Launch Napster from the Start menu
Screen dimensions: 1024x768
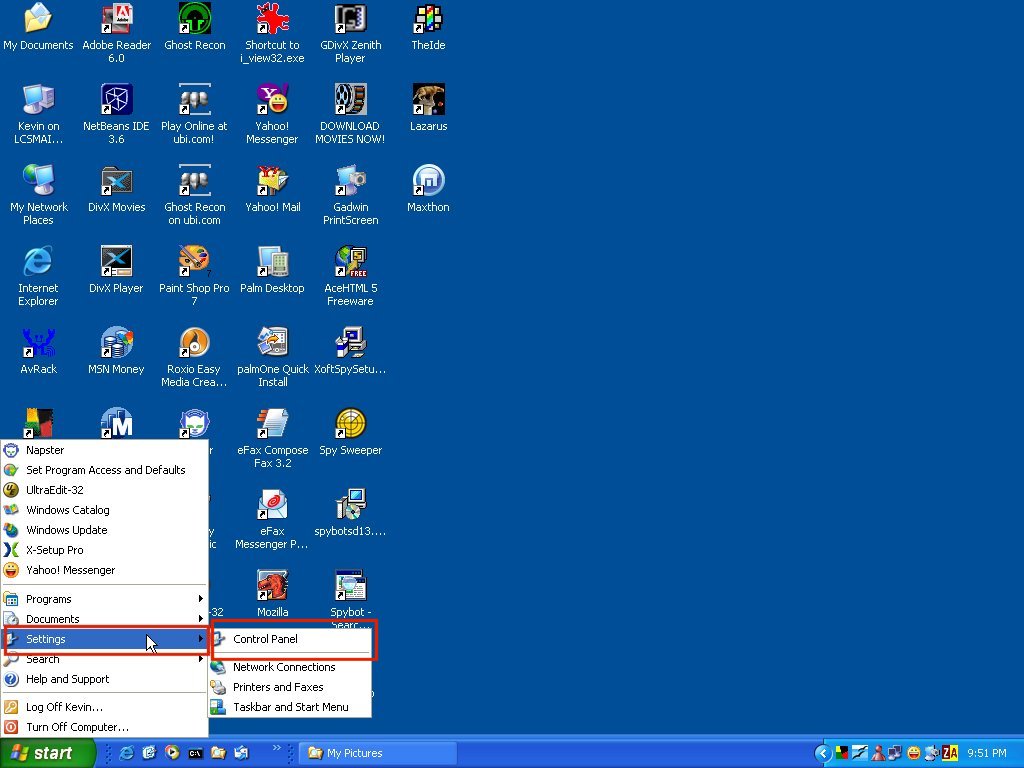104,450
